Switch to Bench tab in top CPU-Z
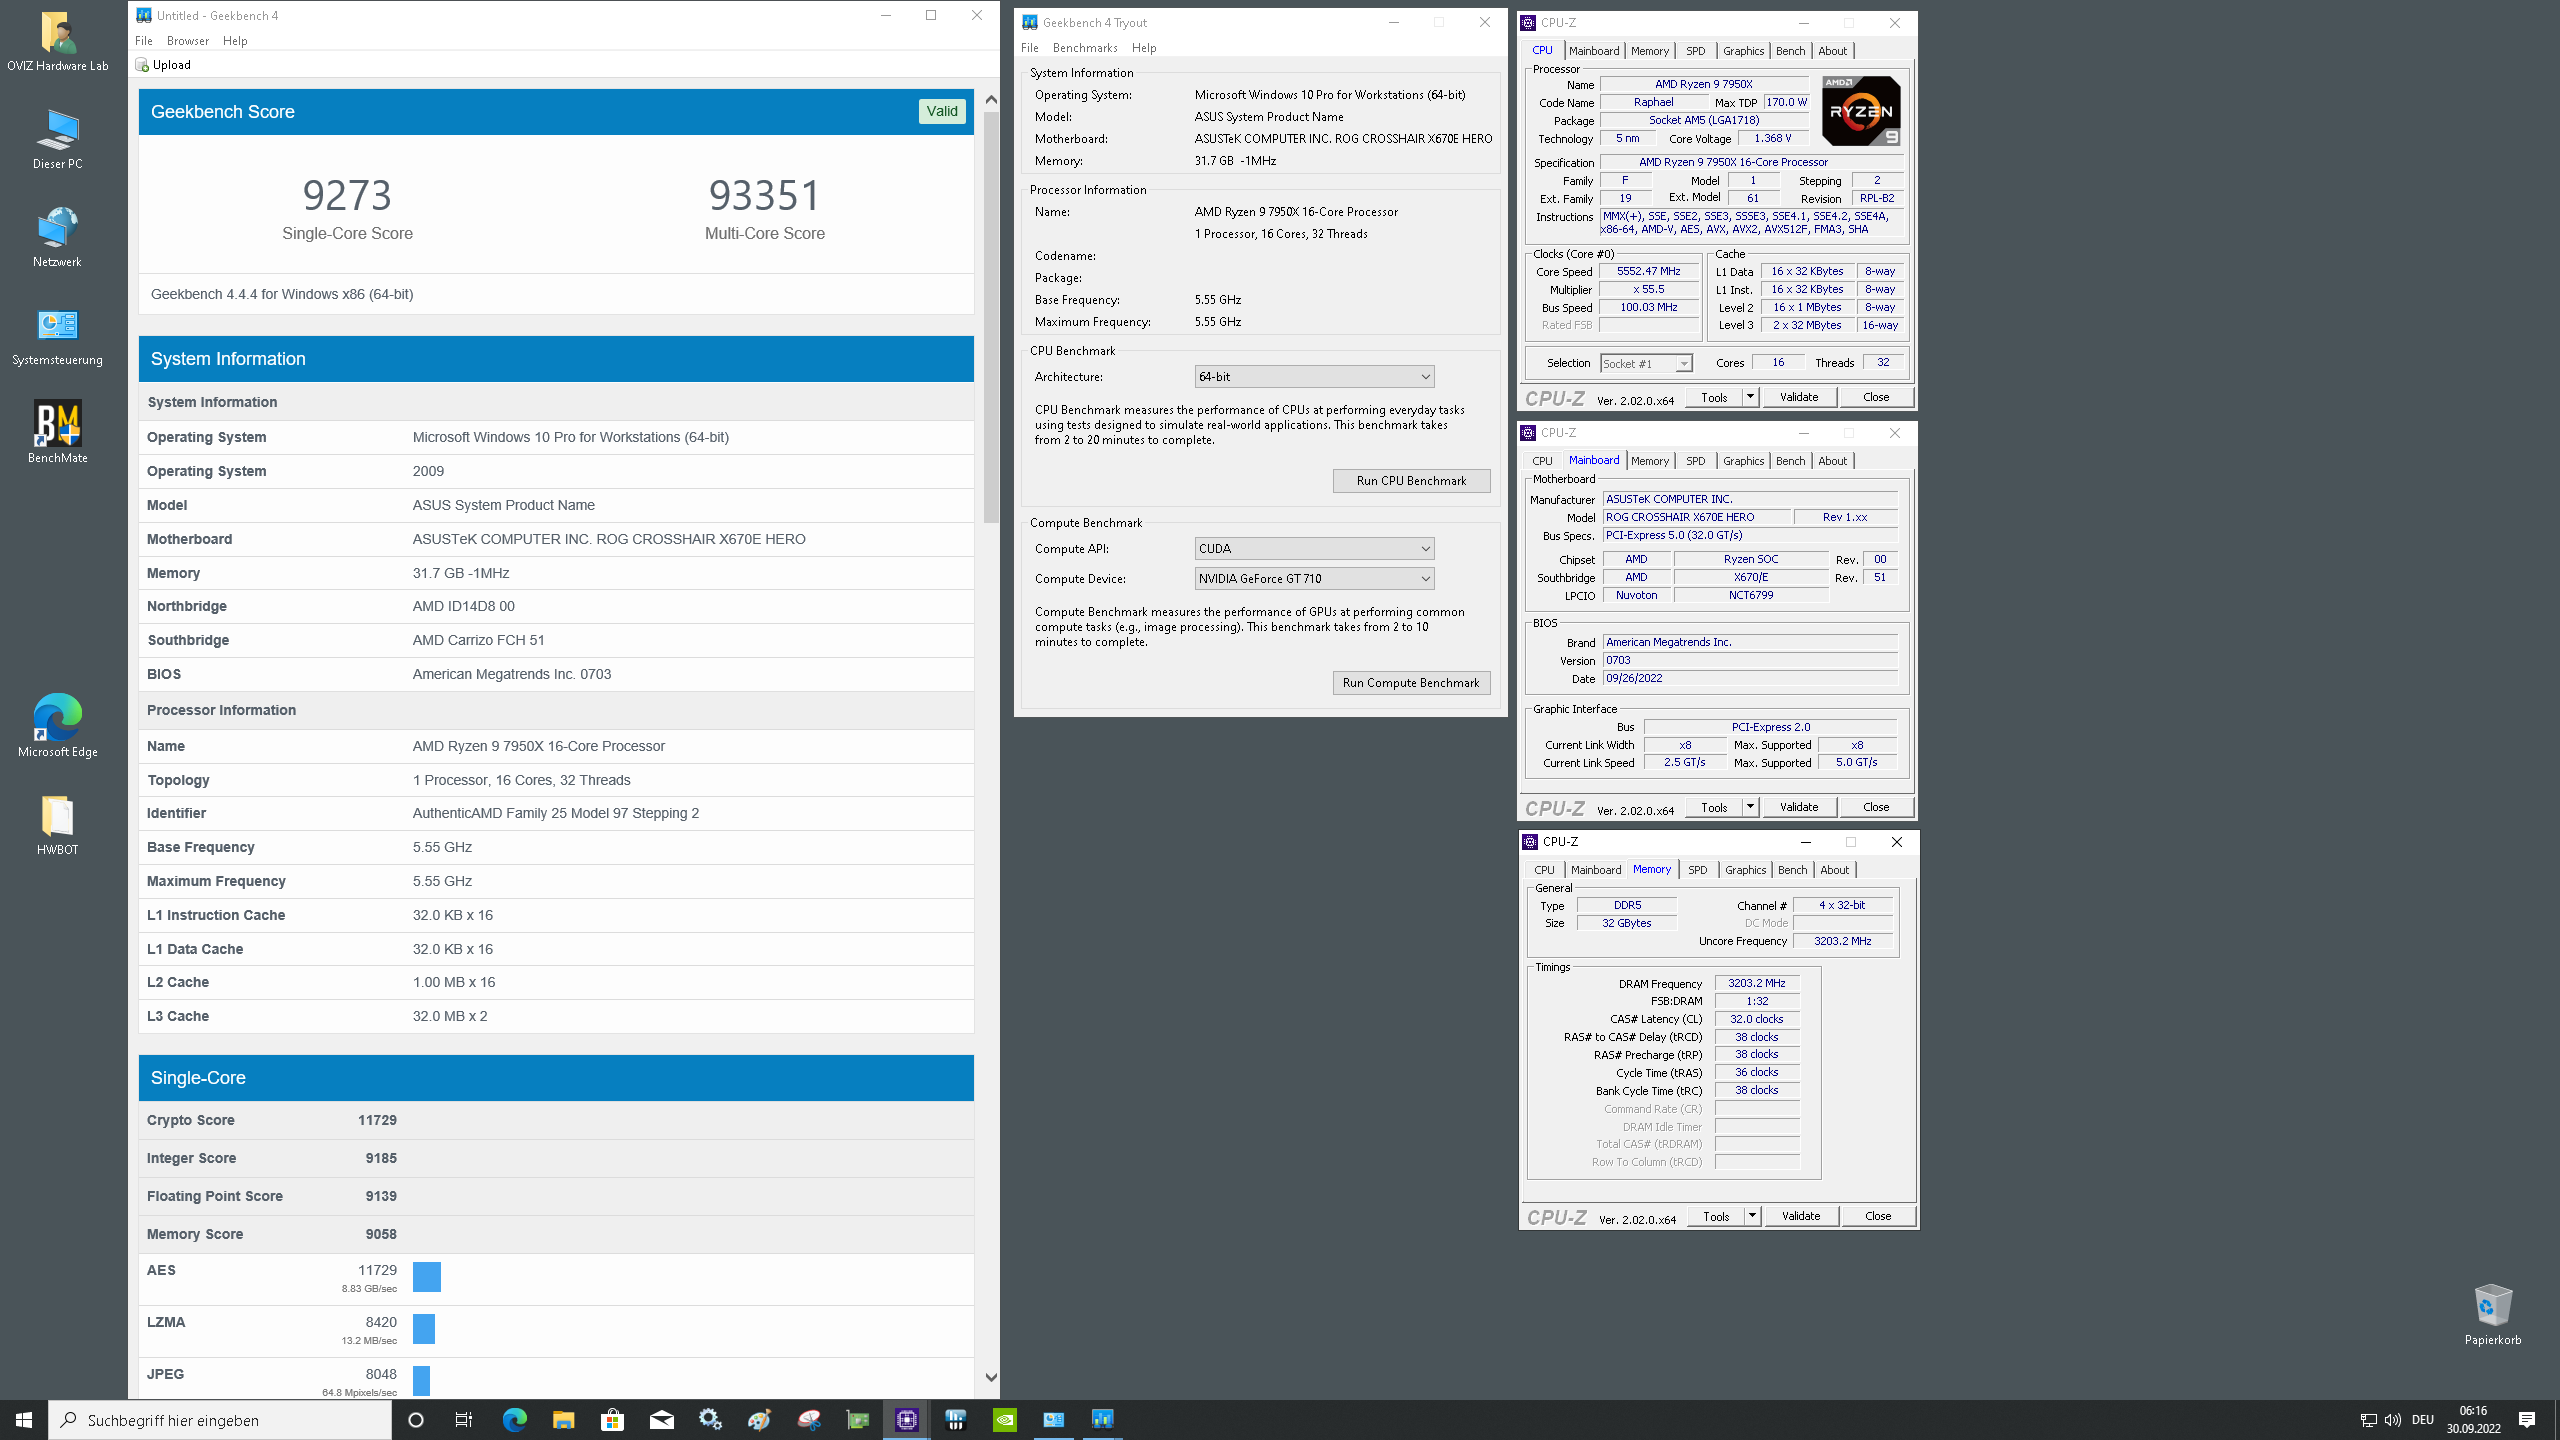The image size is (2560, 1440). pos(1790,51)
